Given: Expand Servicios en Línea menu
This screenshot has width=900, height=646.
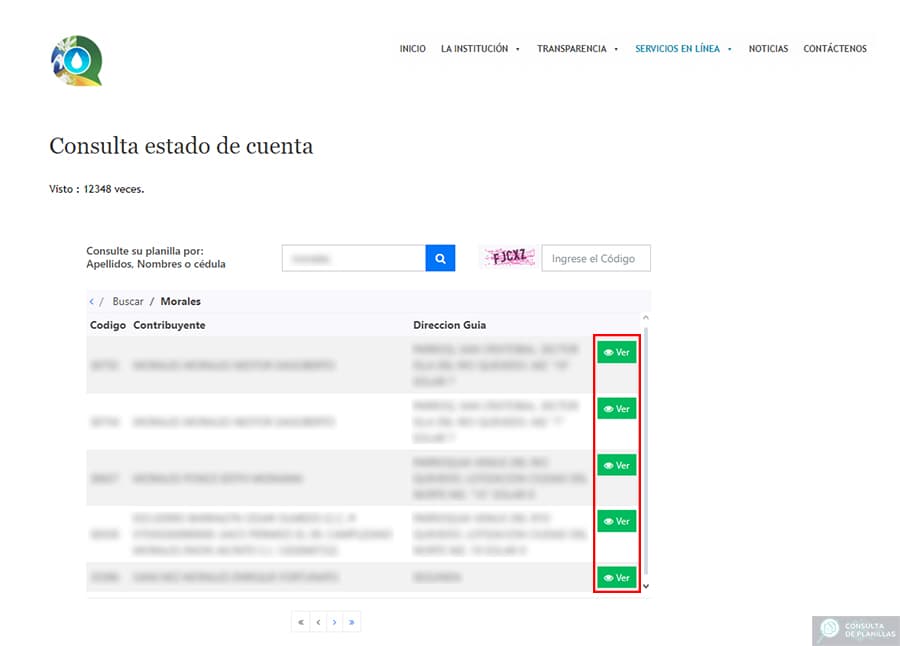Looking at the screenshot, I should point(683,49).
